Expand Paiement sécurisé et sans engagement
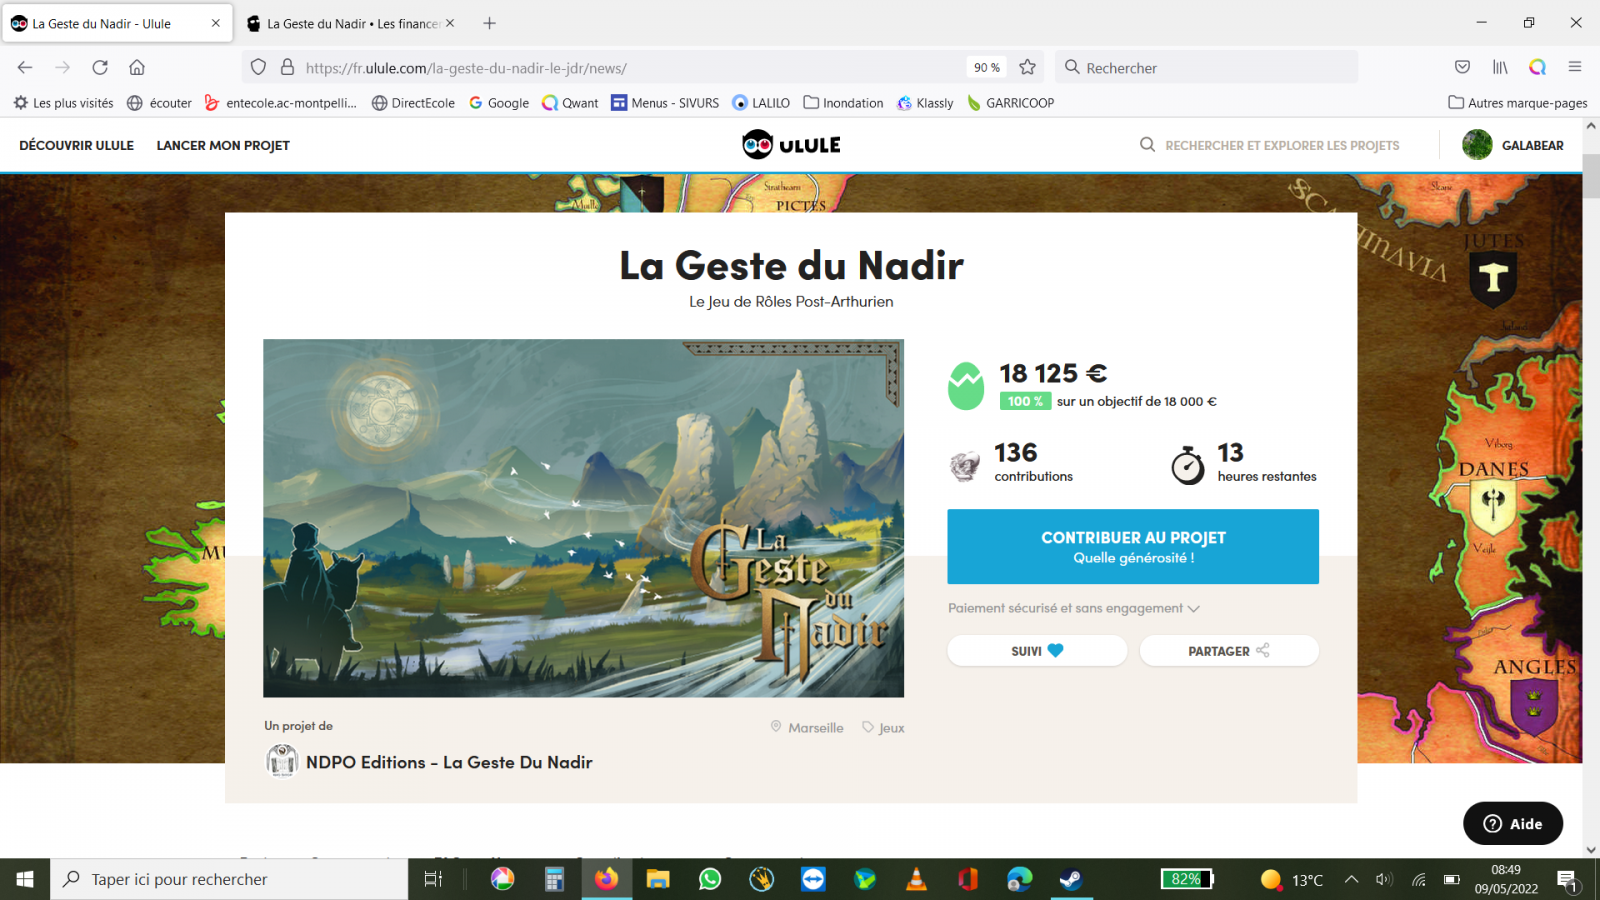This screenshot has width=1600, height=900. coord(1073,608)
